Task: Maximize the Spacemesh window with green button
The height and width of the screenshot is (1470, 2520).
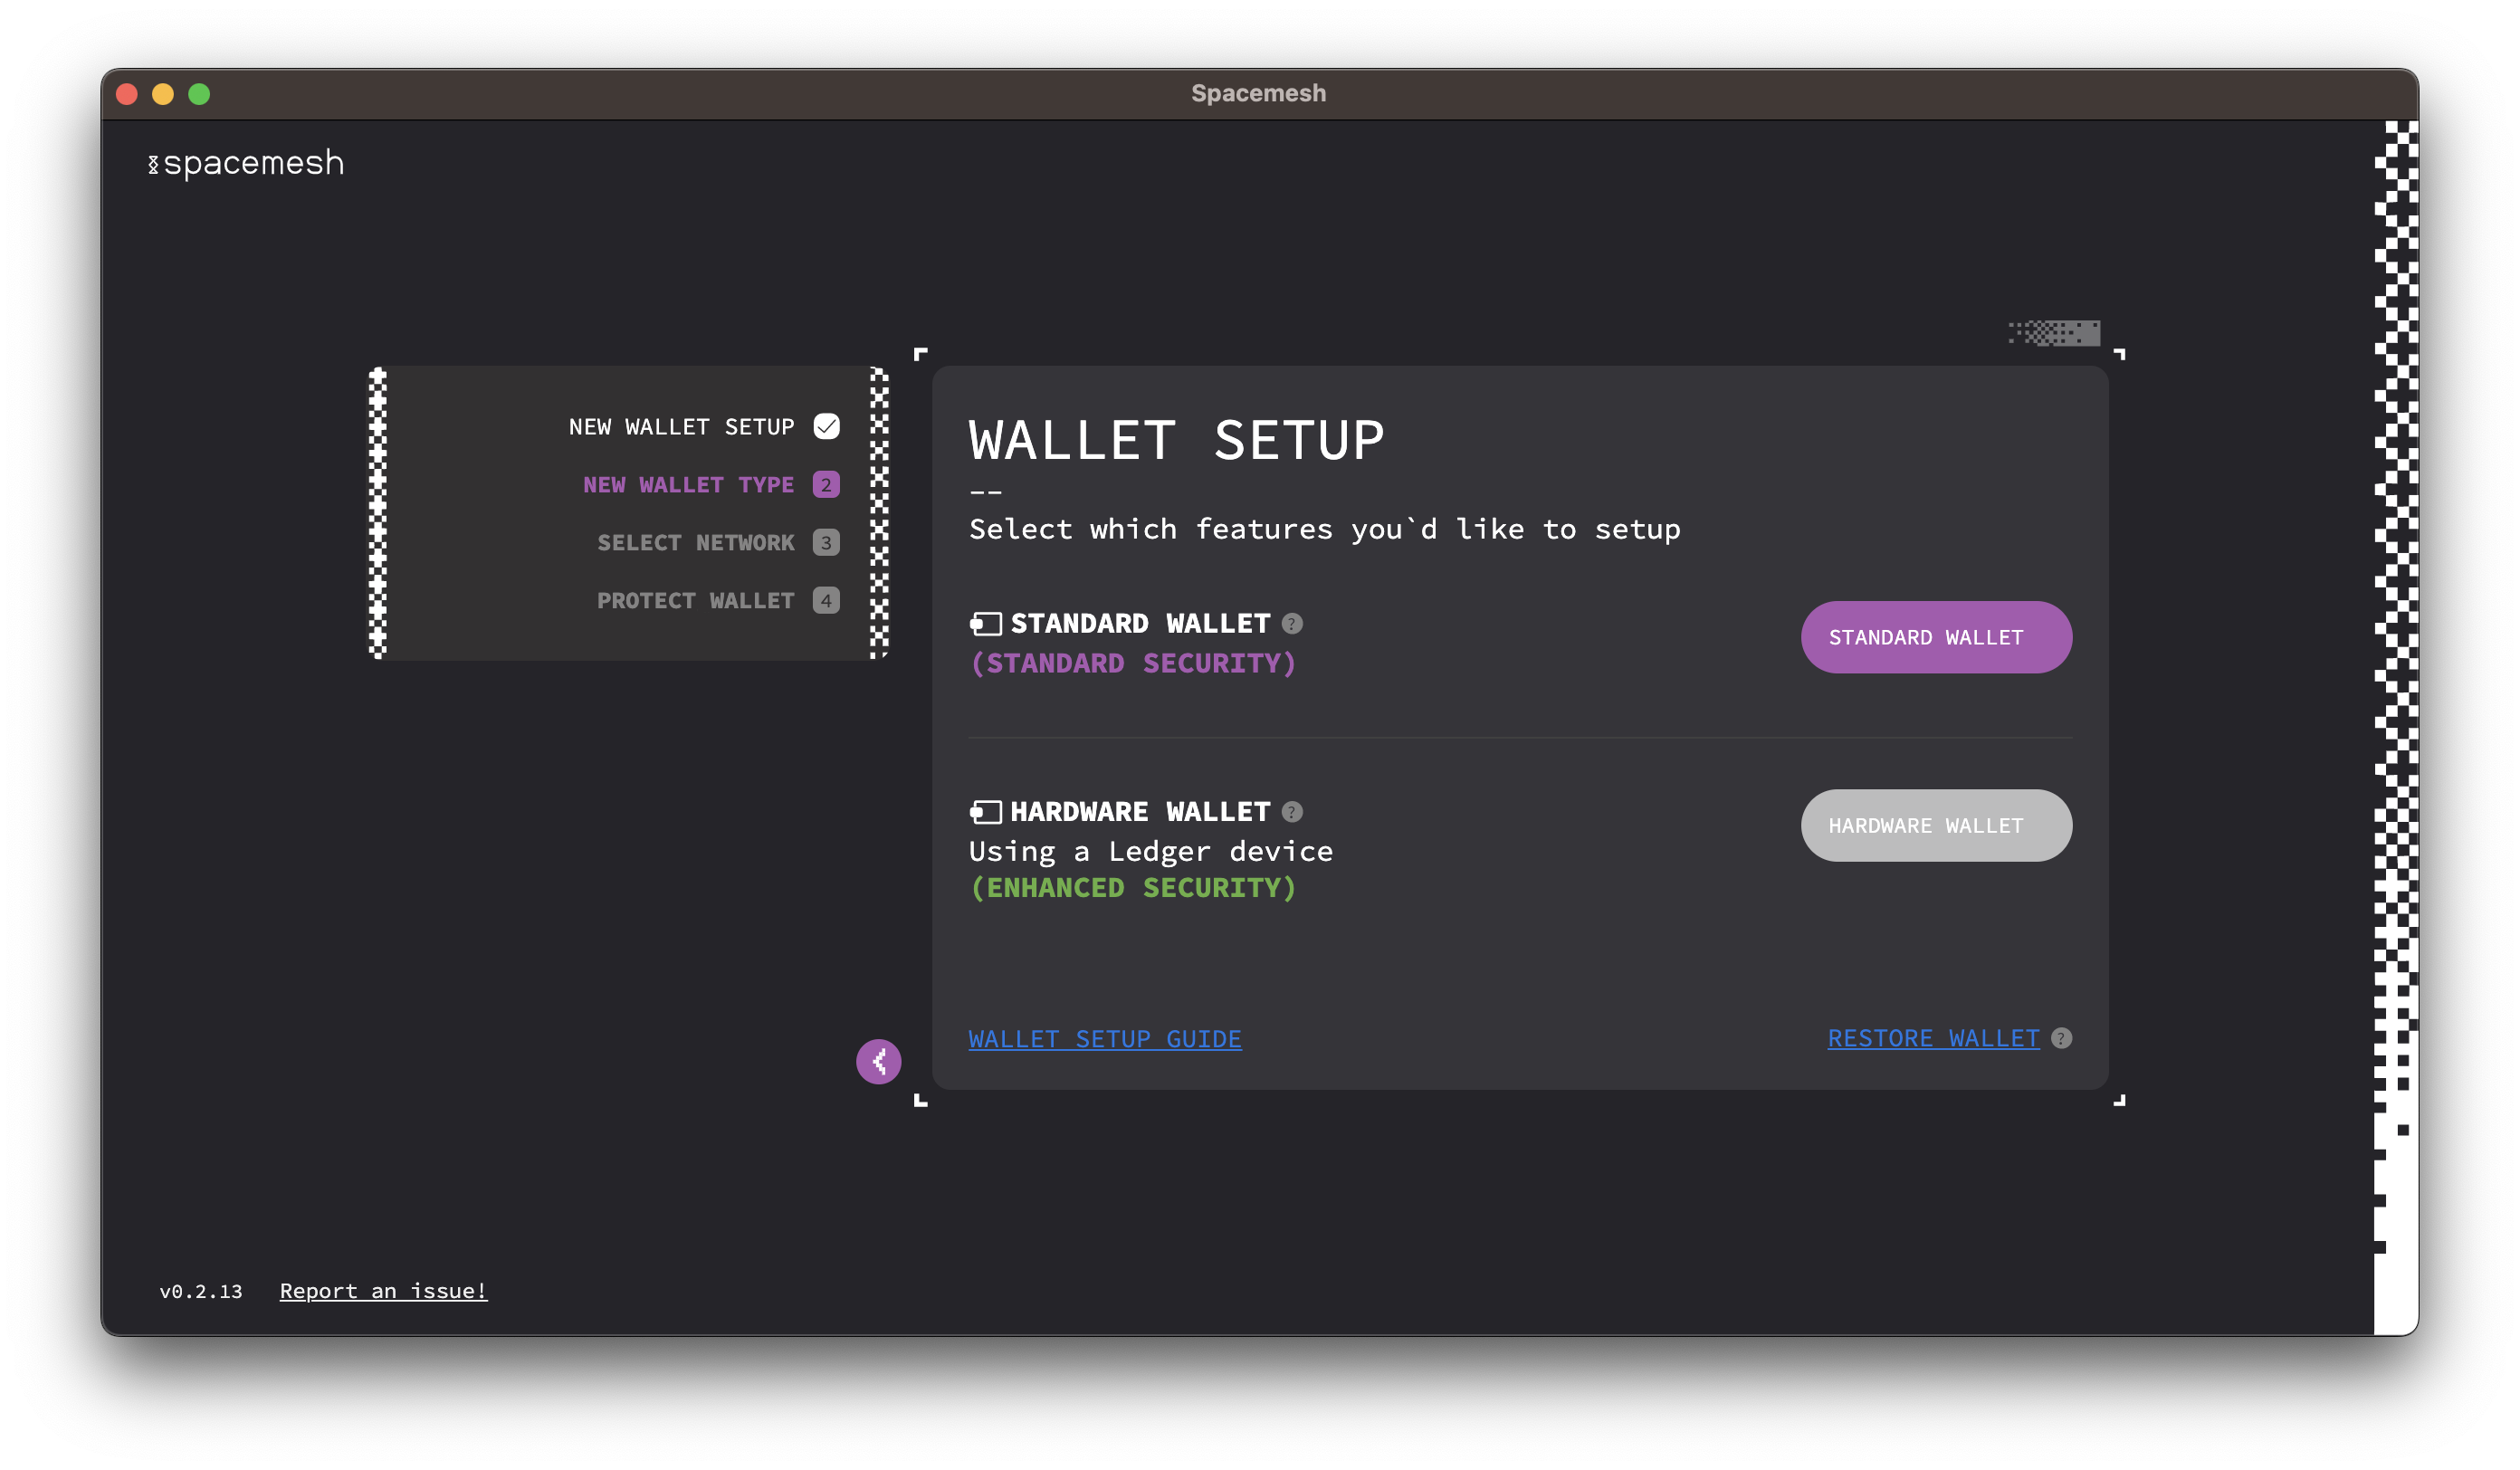Action: pos(199,94)
